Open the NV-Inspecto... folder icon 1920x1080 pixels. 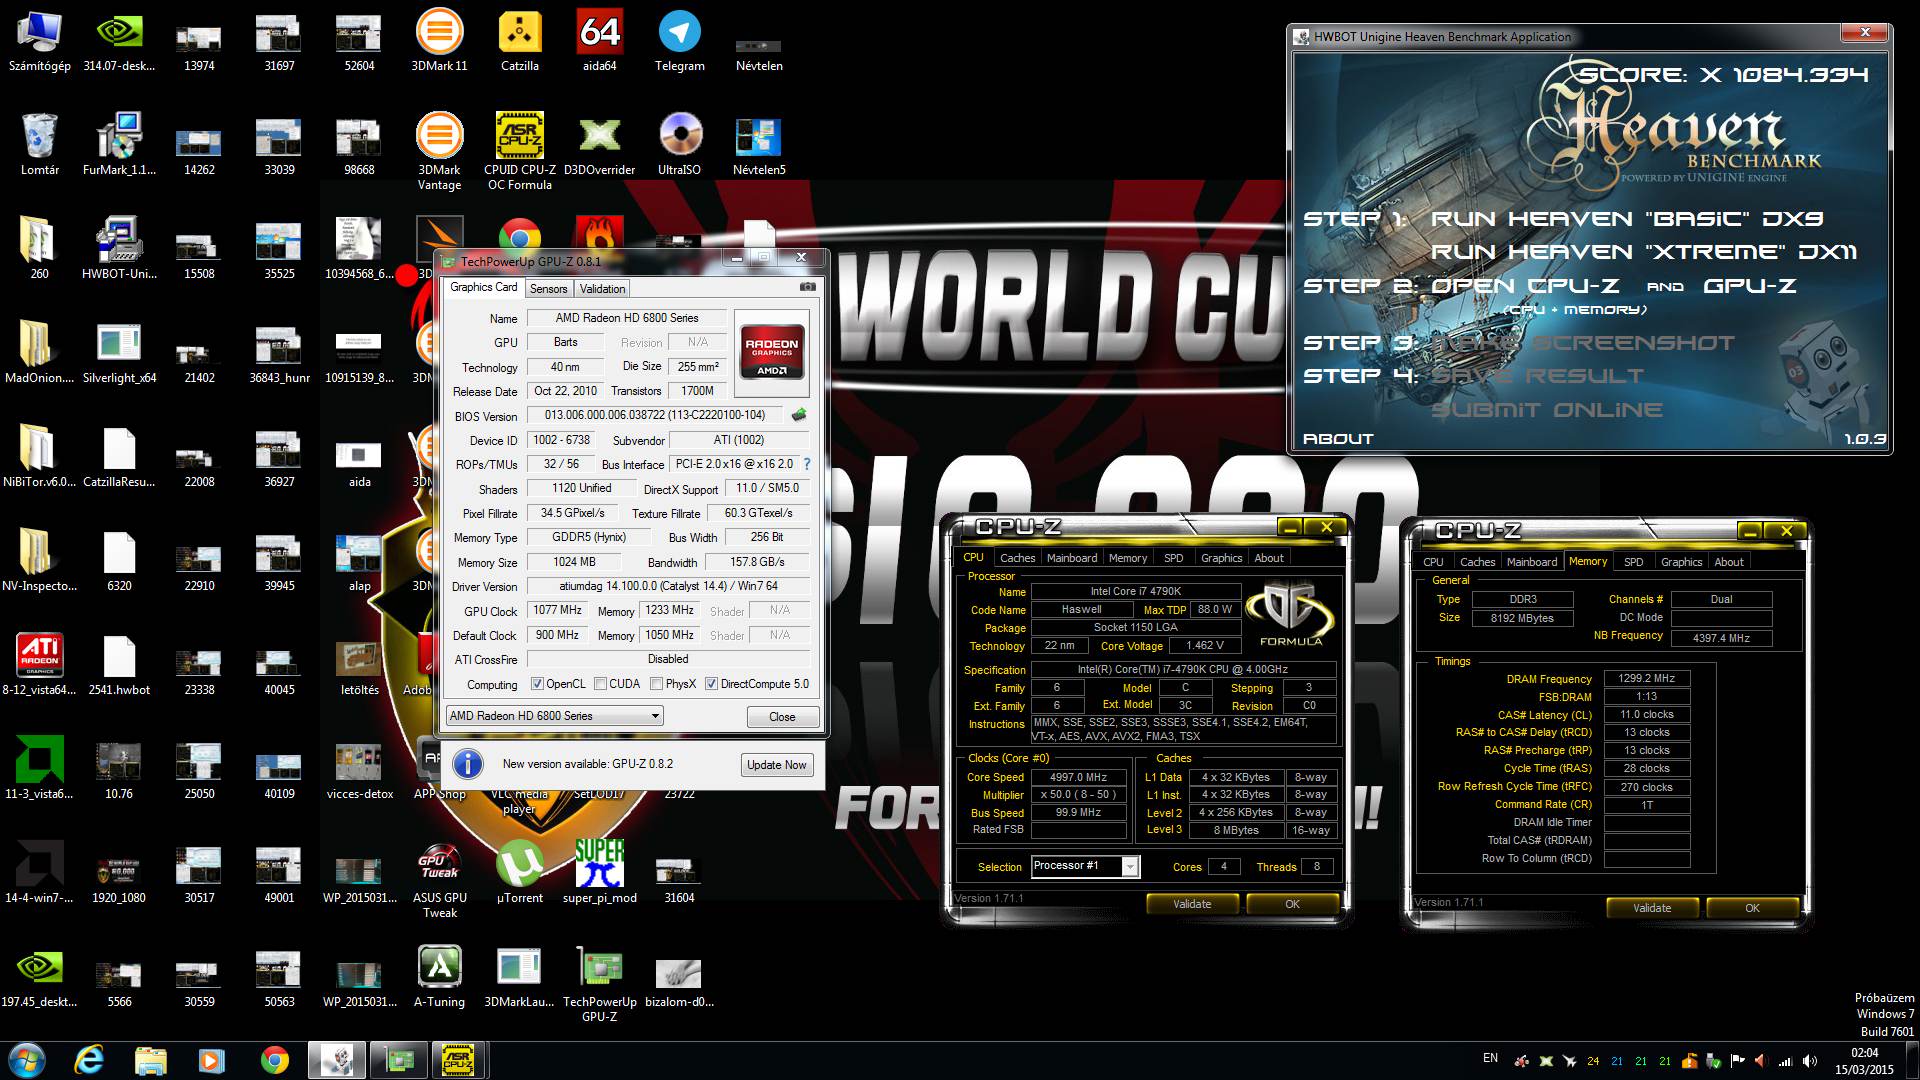[x=39, y=560]
